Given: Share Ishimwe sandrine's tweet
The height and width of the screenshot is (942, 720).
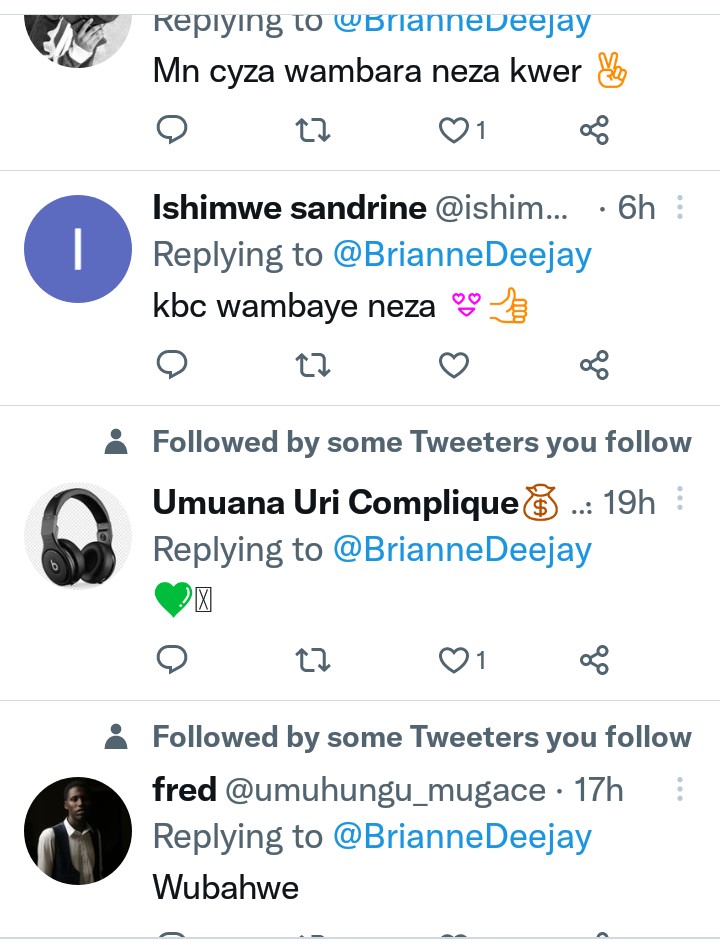Looking at the screenshot, I should click(594, 366).
